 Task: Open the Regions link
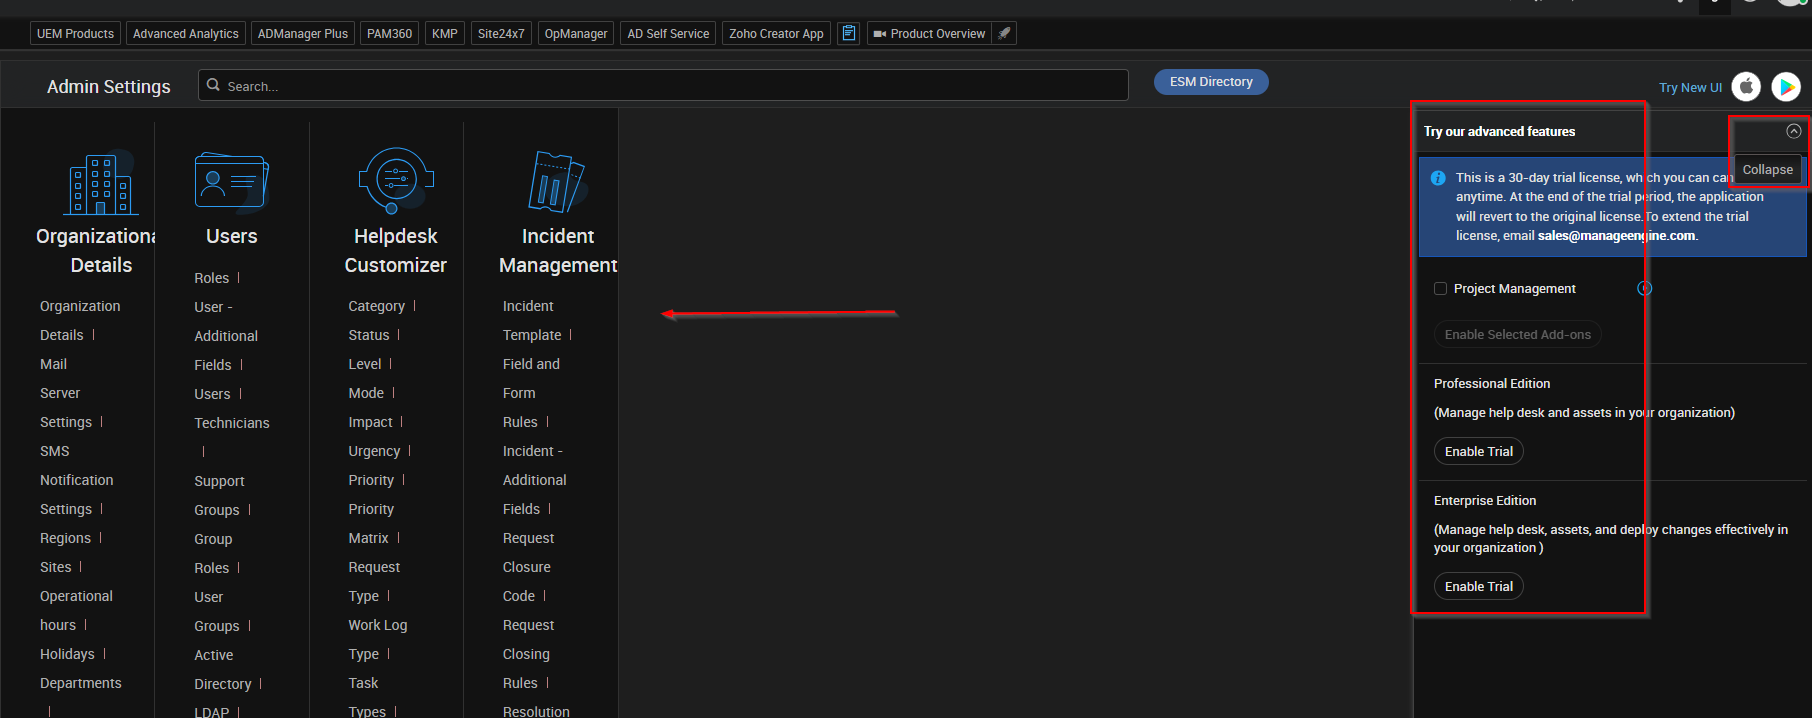[65, 538]
